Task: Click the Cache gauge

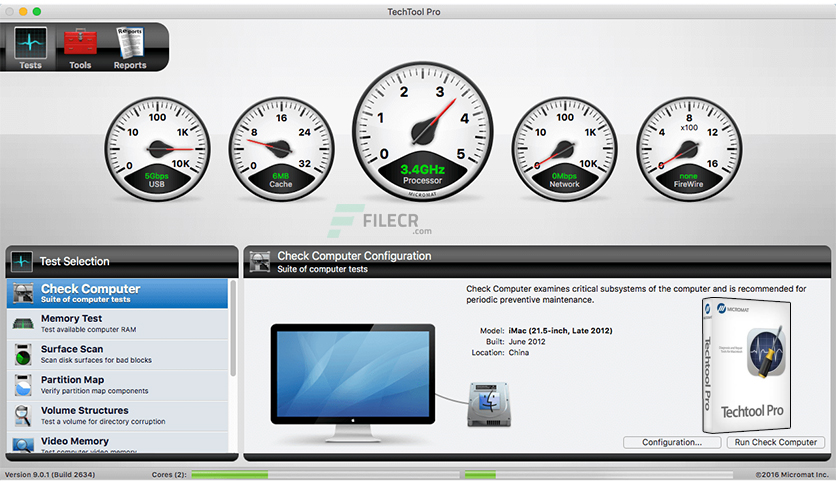Action: (281, 149)
